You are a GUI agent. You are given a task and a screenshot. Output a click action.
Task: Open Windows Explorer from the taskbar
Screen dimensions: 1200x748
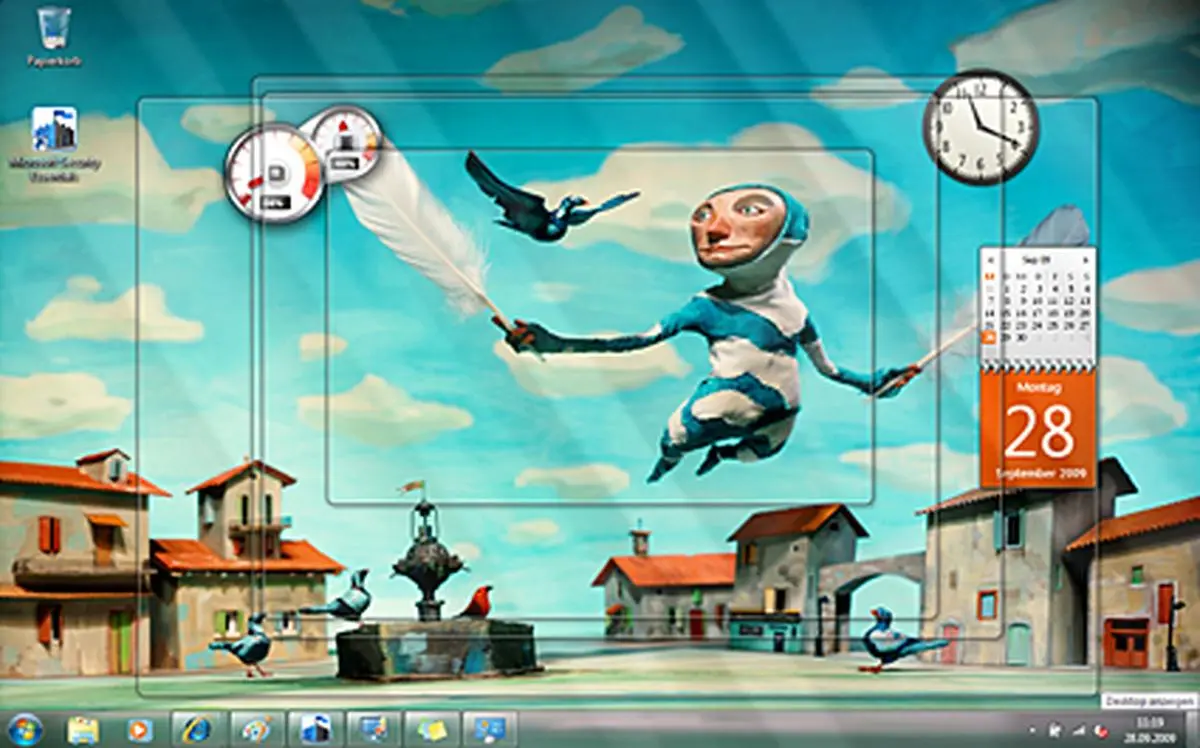(83, 729)
